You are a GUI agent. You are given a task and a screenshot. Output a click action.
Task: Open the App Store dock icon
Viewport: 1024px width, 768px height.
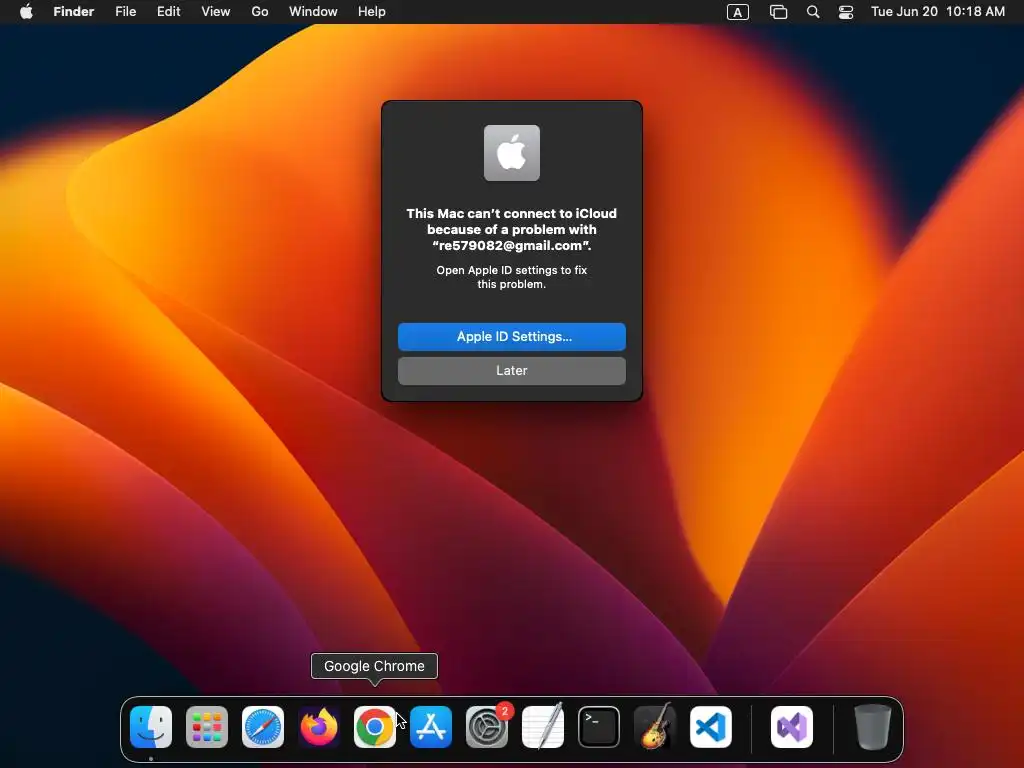[431, 727]
